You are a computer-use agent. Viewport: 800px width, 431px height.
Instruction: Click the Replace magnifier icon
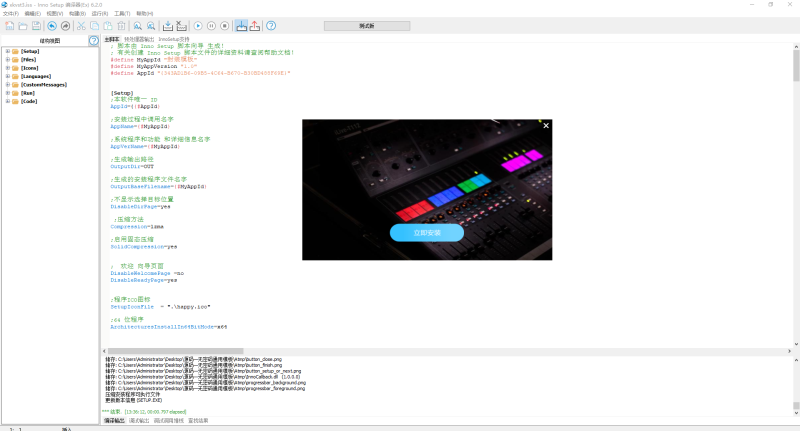(151, 26)
